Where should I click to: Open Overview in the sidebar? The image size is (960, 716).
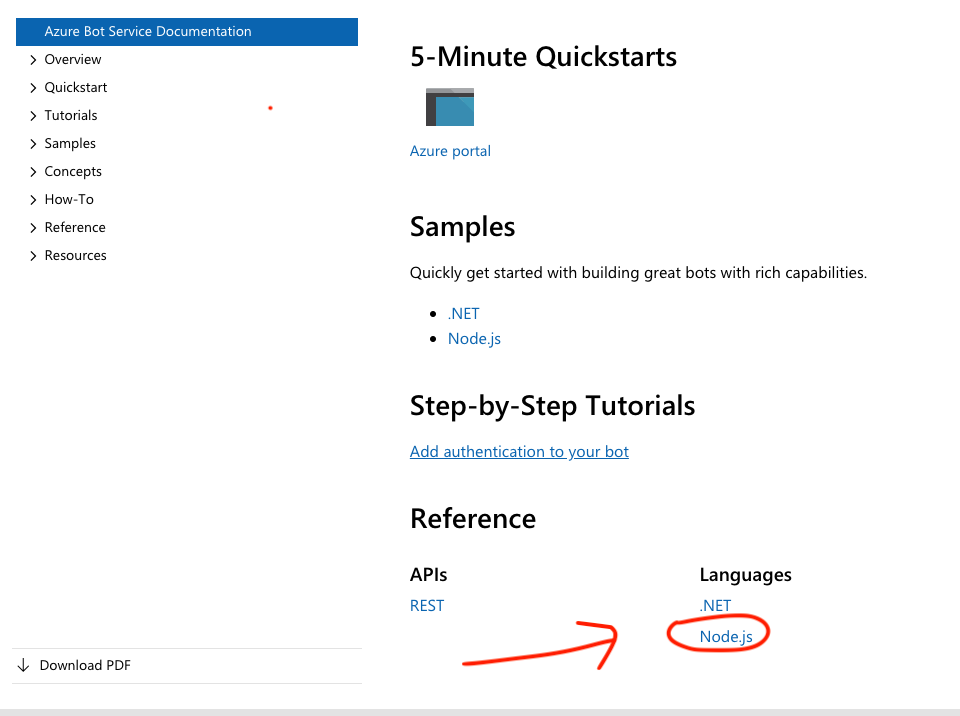click(73, 59)
